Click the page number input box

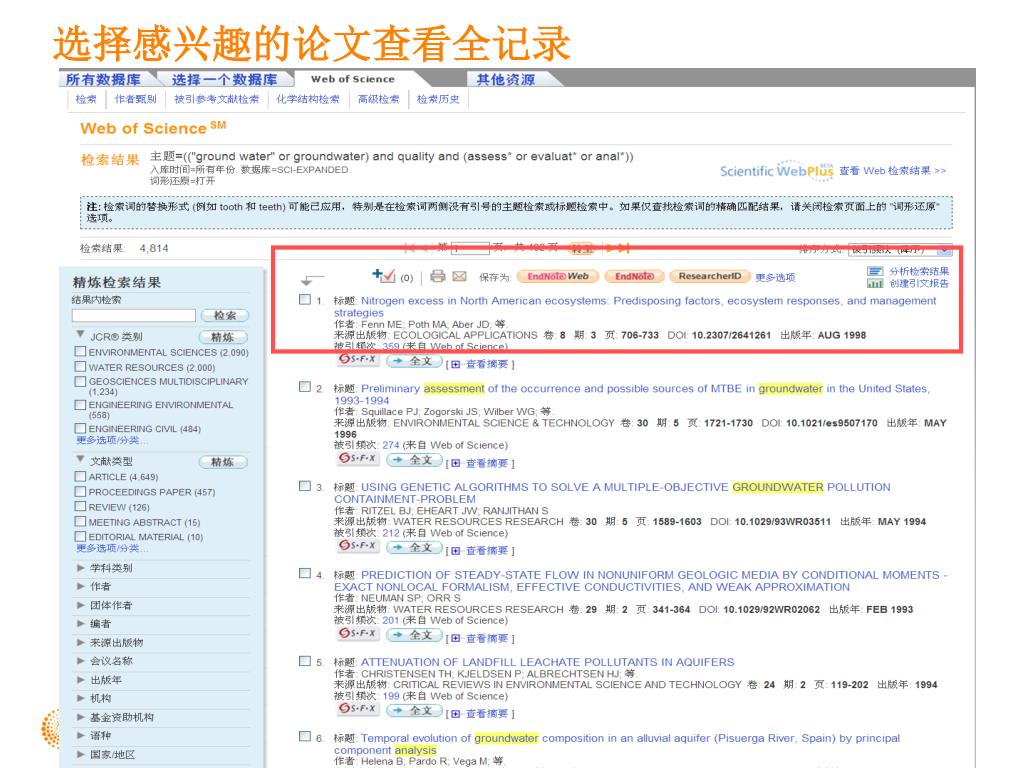pos(470,248)
